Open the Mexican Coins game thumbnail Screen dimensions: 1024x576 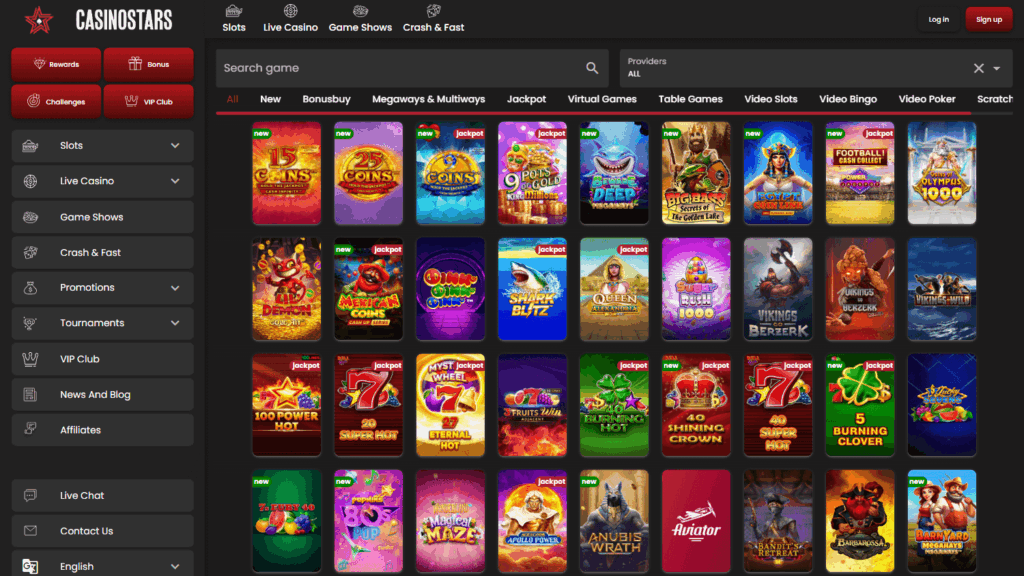[368, 289]
